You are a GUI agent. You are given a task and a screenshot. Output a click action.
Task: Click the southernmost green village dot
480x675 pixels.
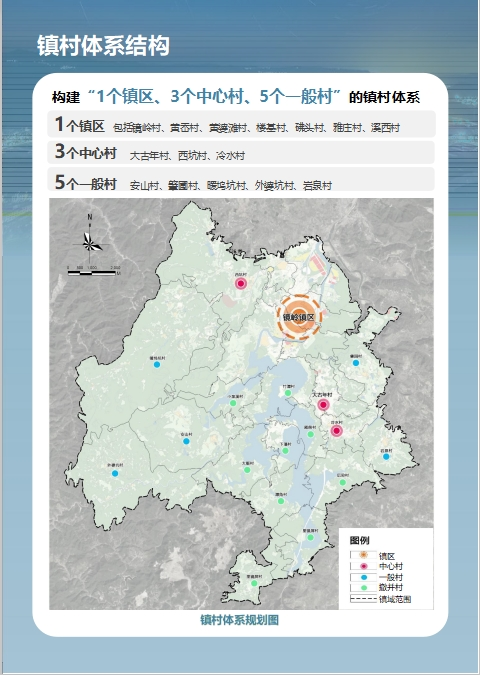click(254, 583)
